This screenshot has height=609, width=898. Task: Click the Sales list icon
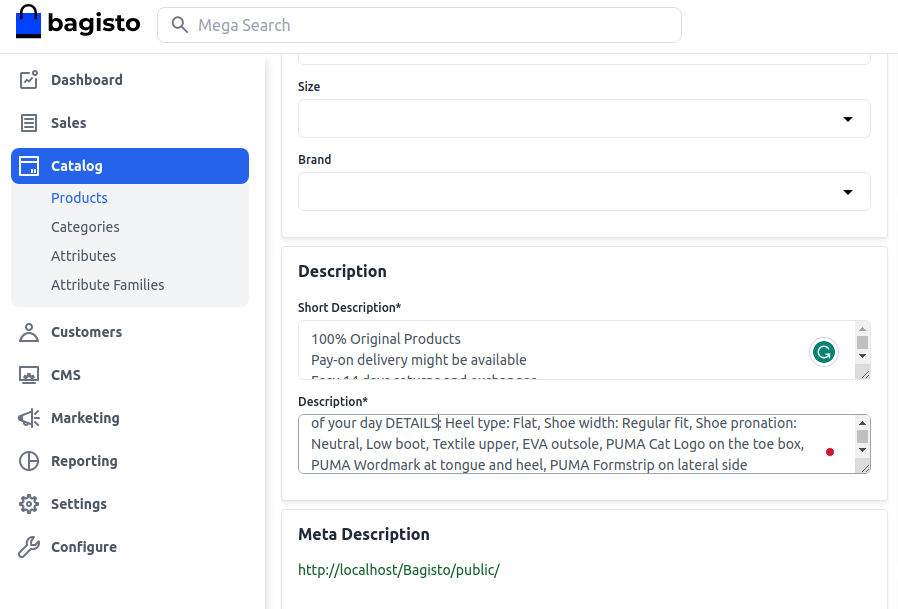(29, 123)
